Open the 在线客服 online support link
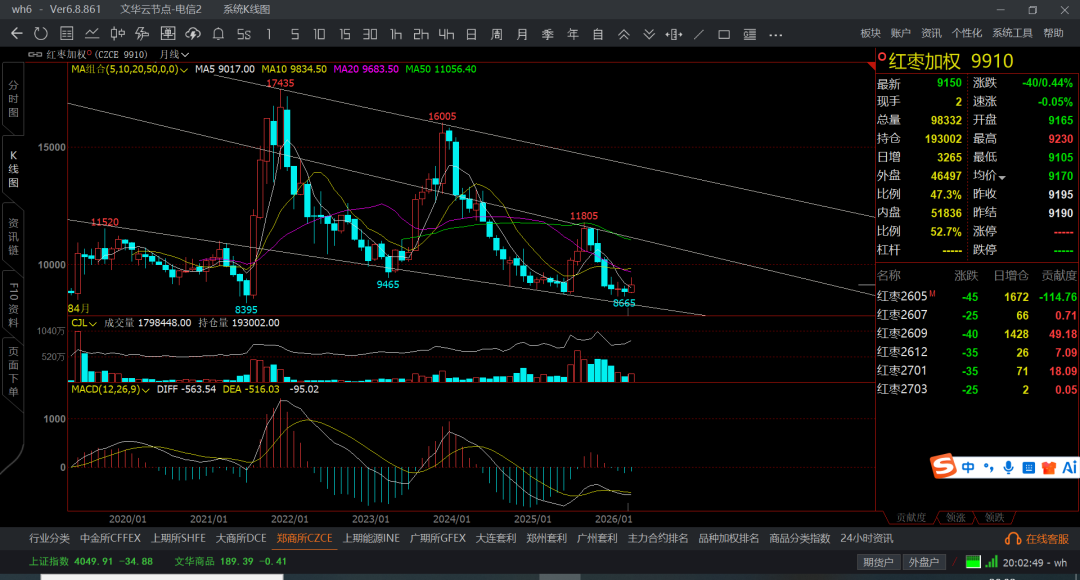 coord(1040,539)
